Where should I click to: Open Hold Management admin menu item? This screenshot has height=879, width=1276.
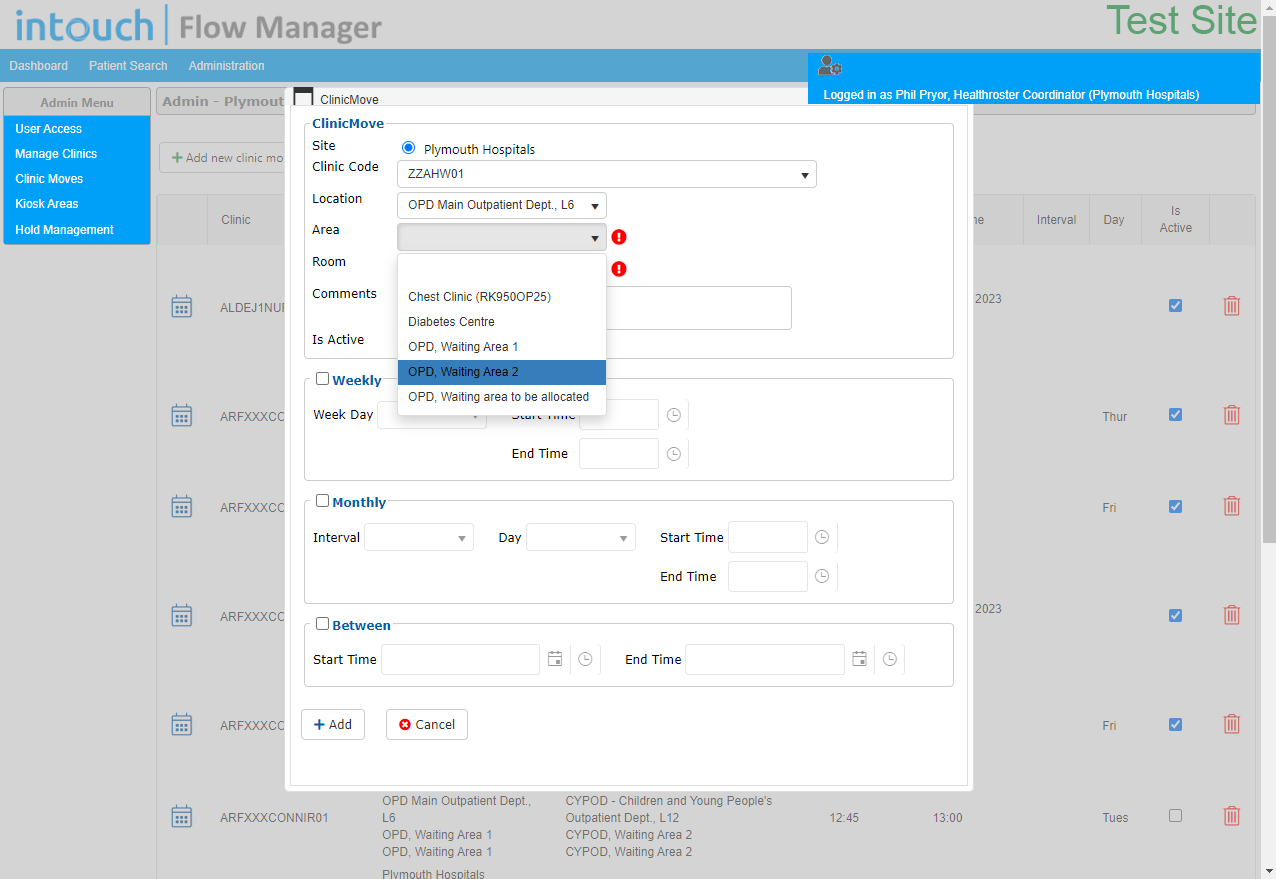[77, 230]
